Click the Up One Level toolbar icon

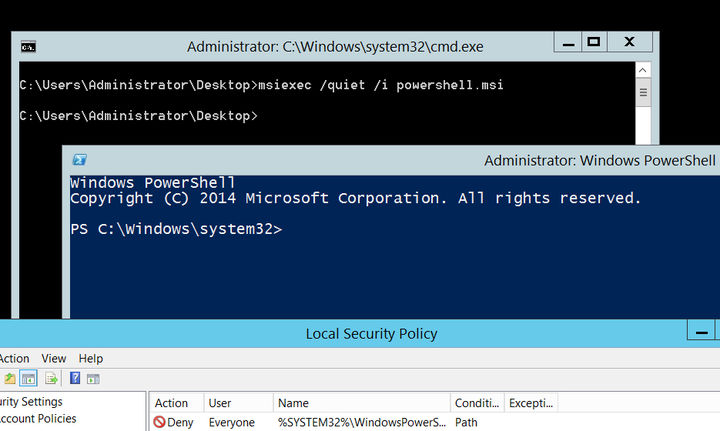click(x=10, y=379)
